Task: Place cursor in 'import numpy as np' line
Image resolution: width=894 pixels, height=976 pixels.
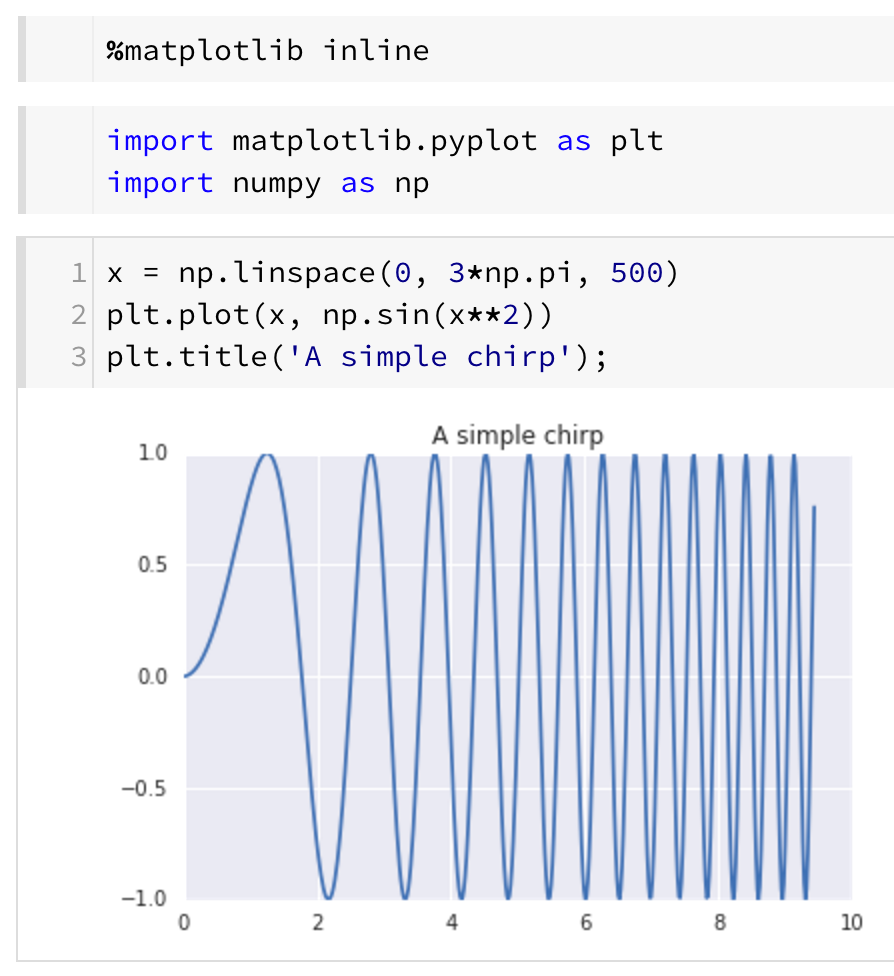Action: (x=268, y=183)
